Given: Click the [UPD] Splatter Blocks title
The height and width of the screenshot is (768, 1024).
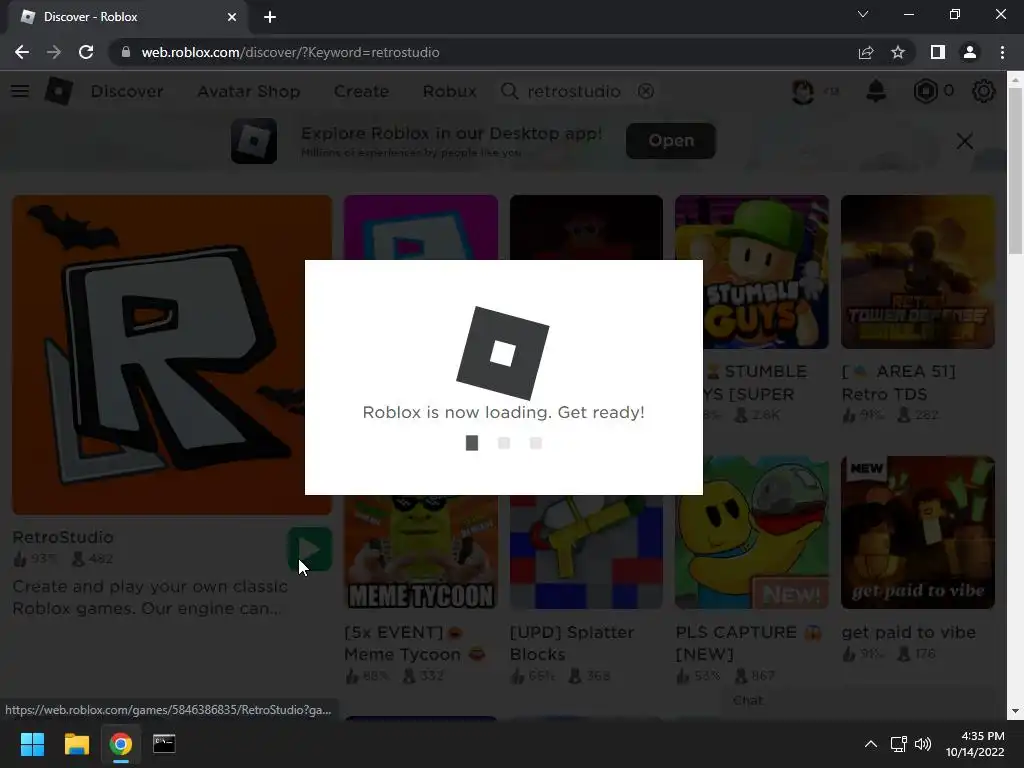Looking at the screenshot, I should [x=571, y=643].
